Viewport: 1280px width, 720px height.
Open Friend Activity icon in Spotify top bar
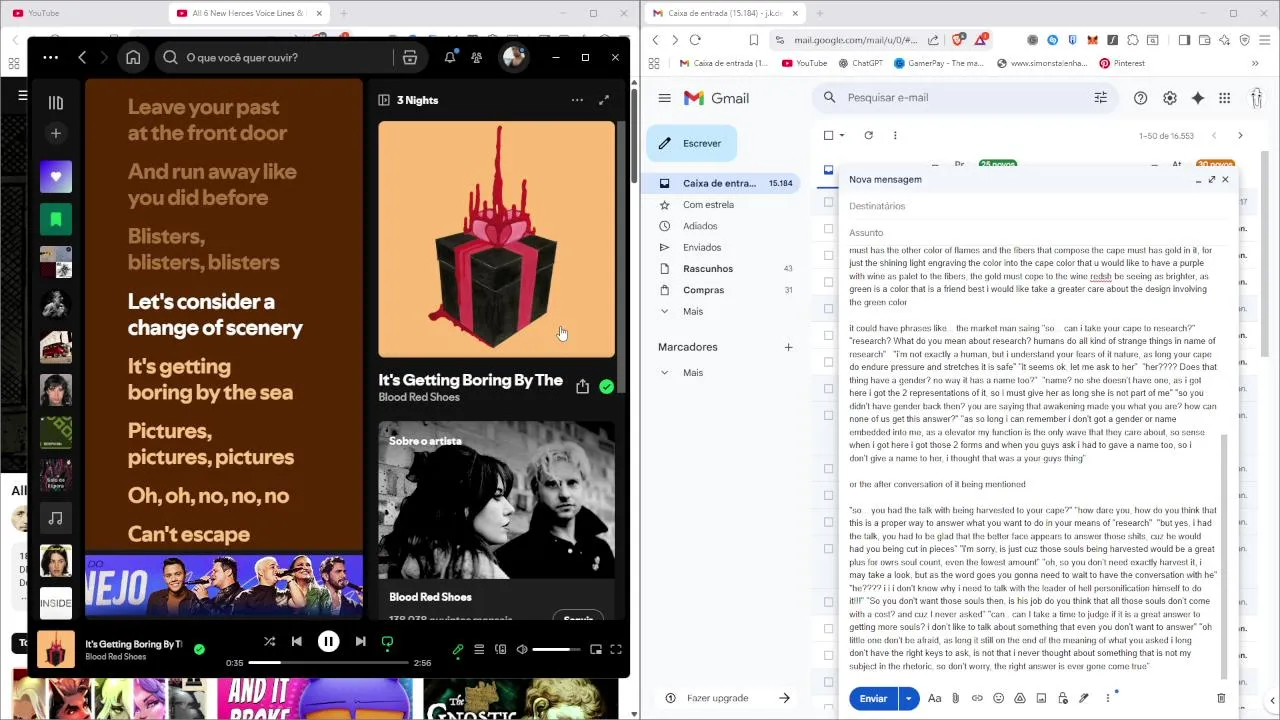click(477, 57)
